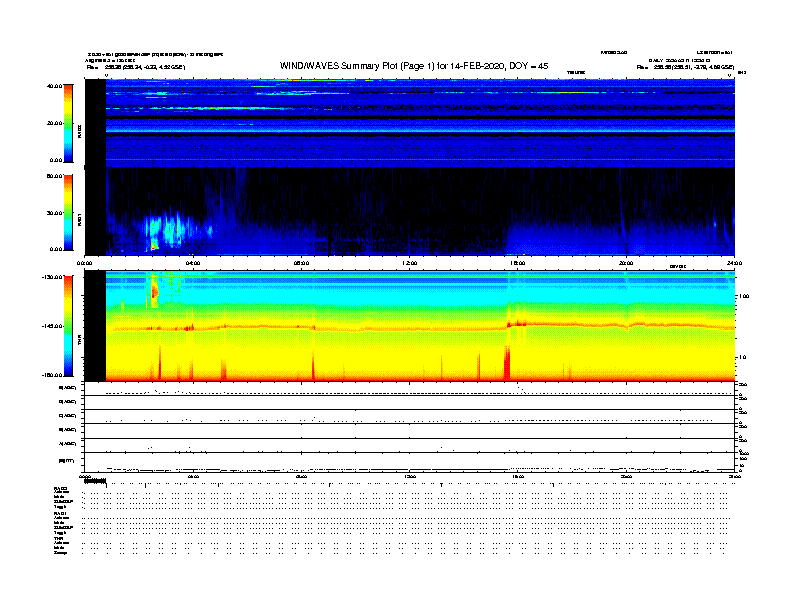Click the 10 frequency label beside the TNR panel

(742, 357)
